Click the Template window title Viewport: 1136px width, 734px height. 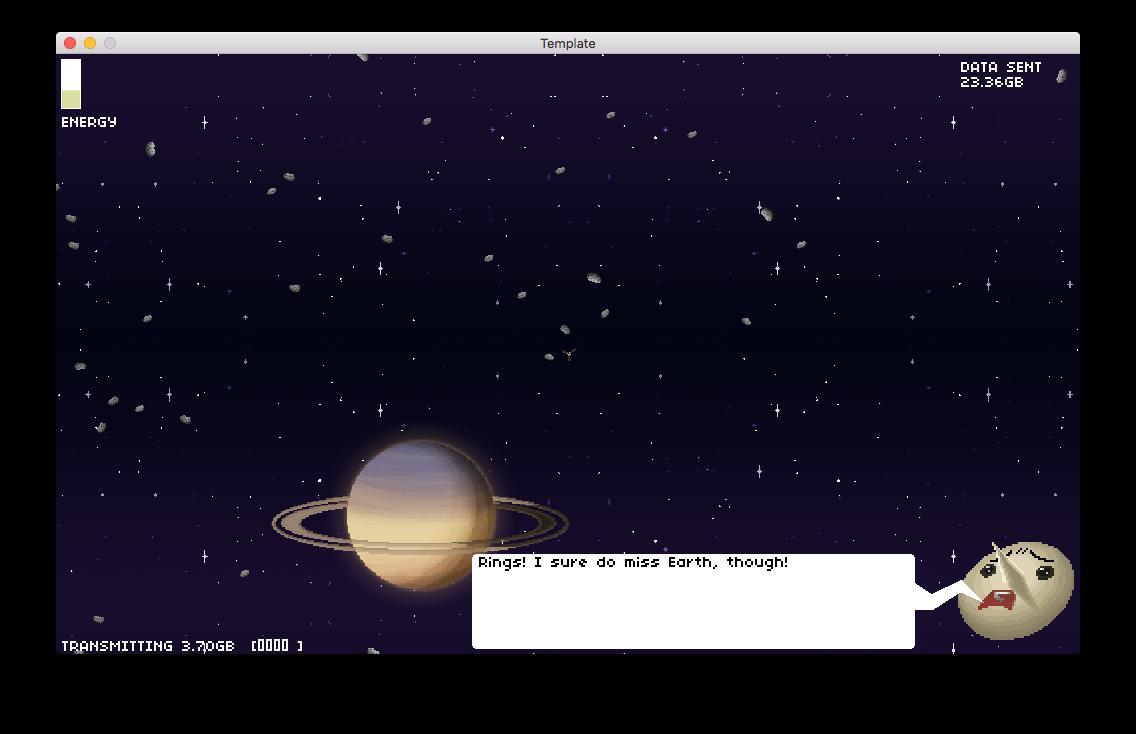[567, 43]
